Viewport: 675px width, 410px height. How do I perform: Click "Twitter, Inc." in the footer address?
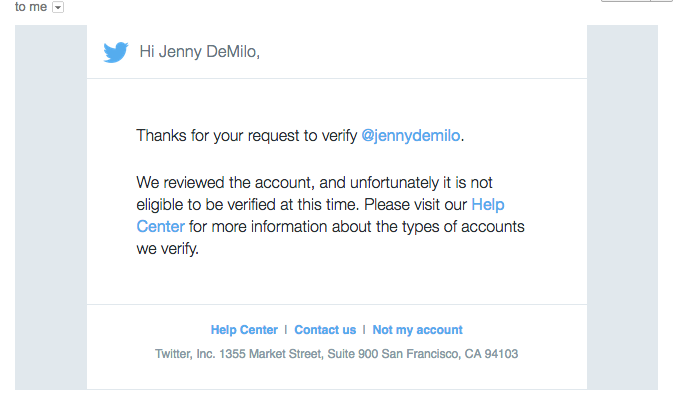coord(185,354)
